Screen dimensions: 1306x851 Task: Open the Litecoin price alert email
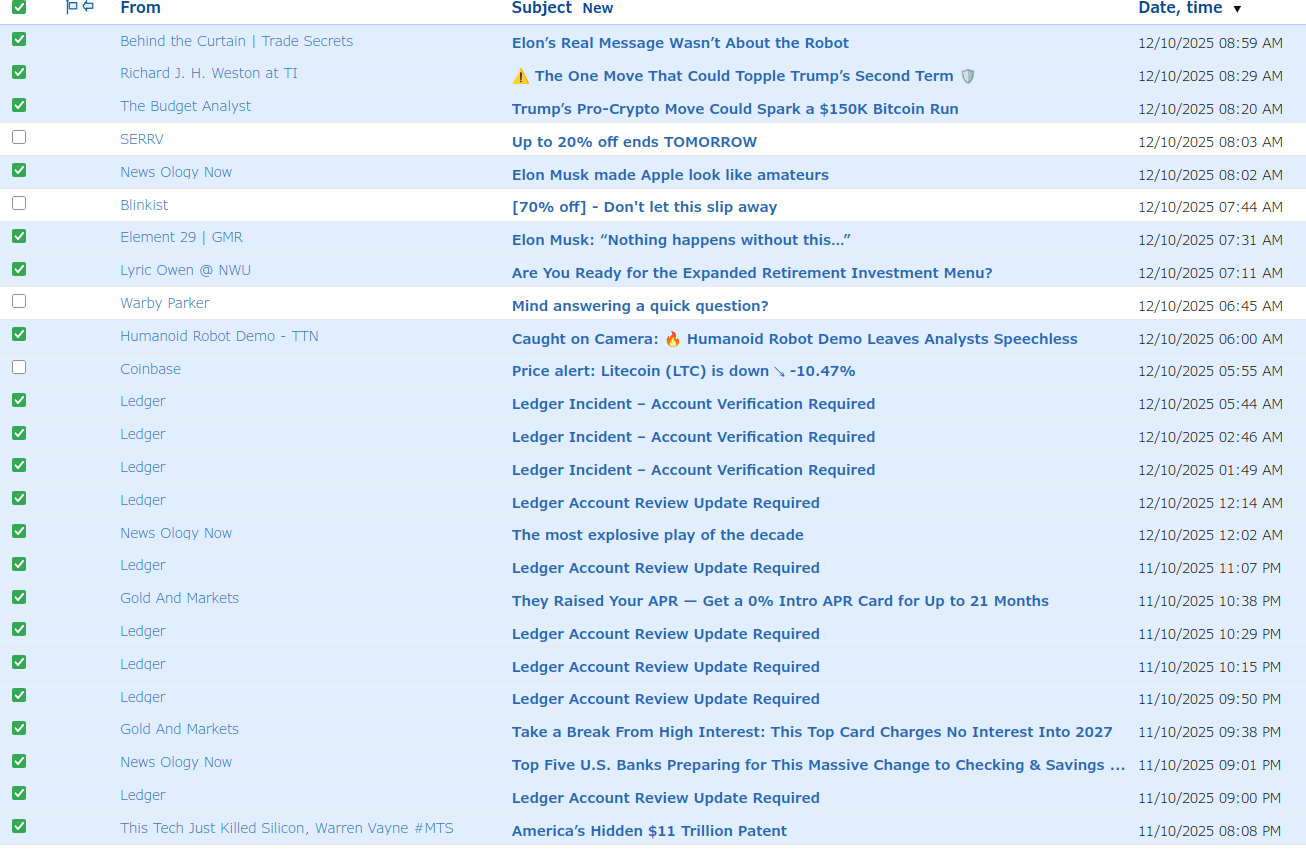click(683, 371)
